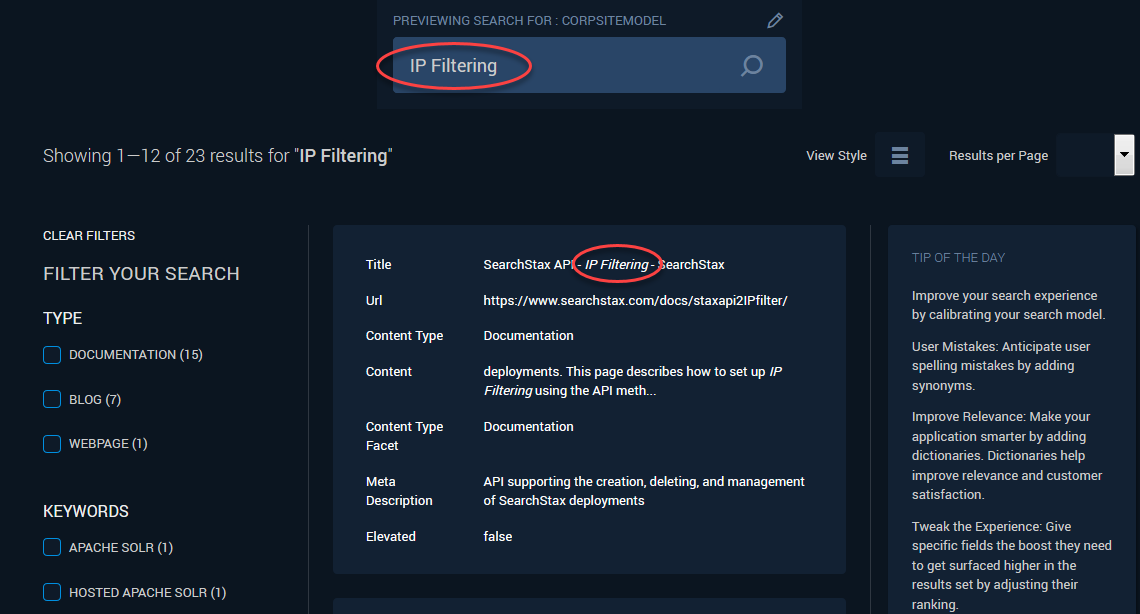1140x614 pixels.
Task: Click the 'Content Type Facet' field label
Action: (x=404, y=436)
